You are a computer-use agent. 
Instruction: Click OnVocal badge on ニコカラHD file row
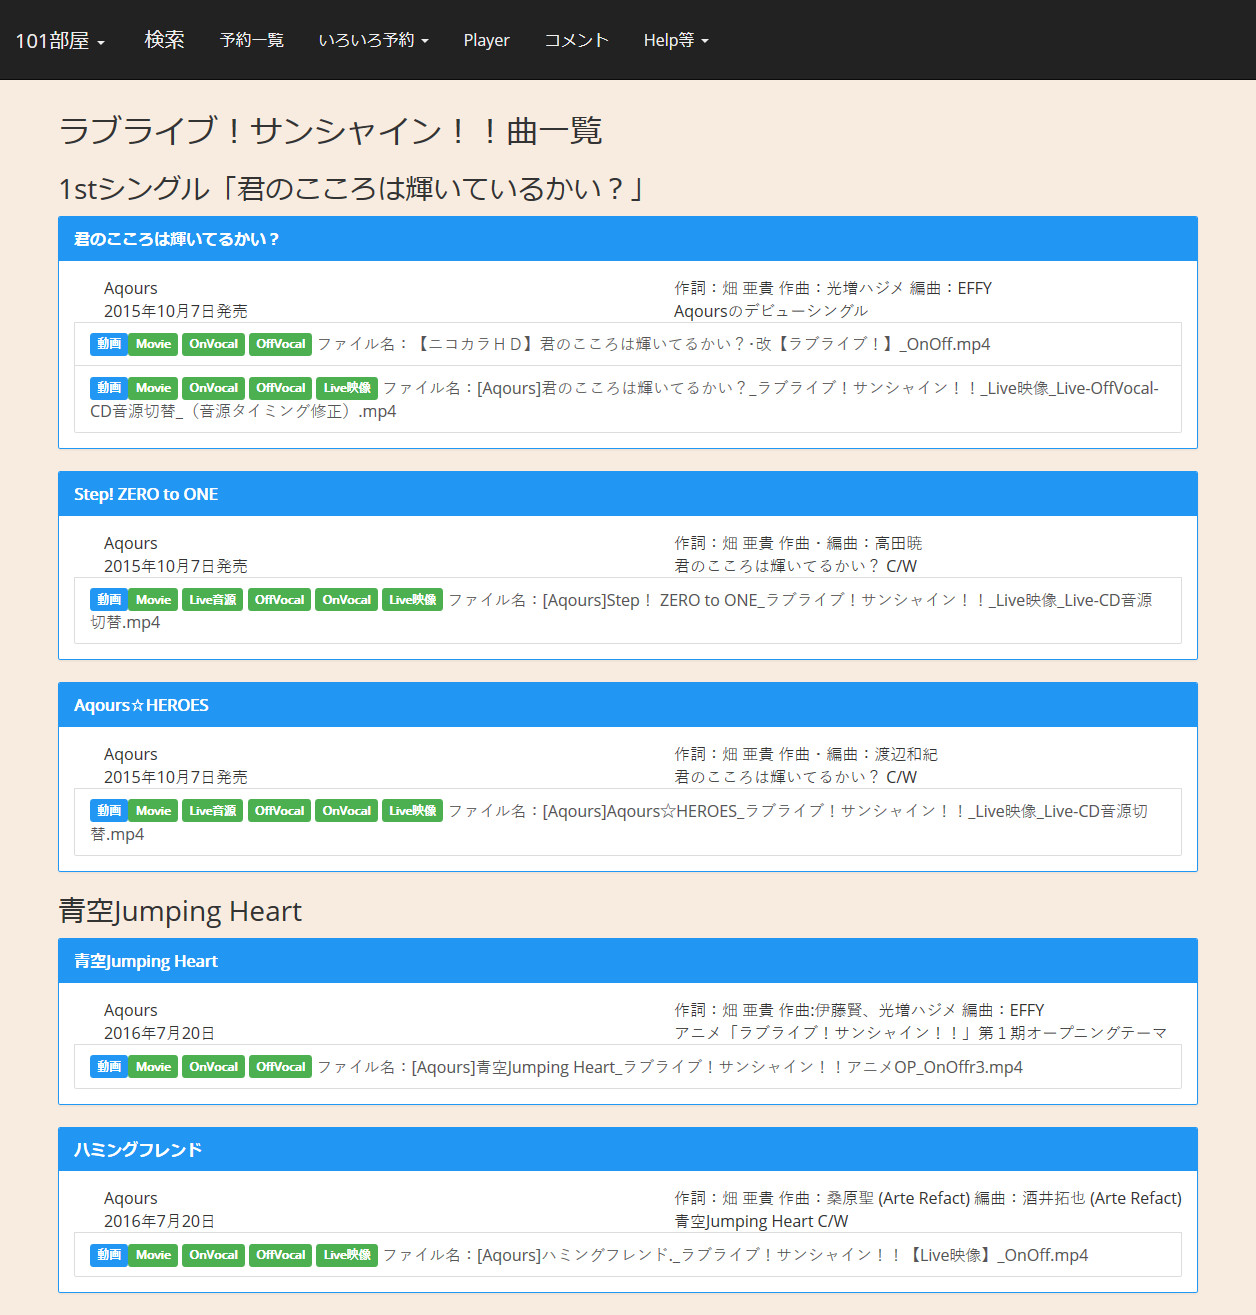214,344
